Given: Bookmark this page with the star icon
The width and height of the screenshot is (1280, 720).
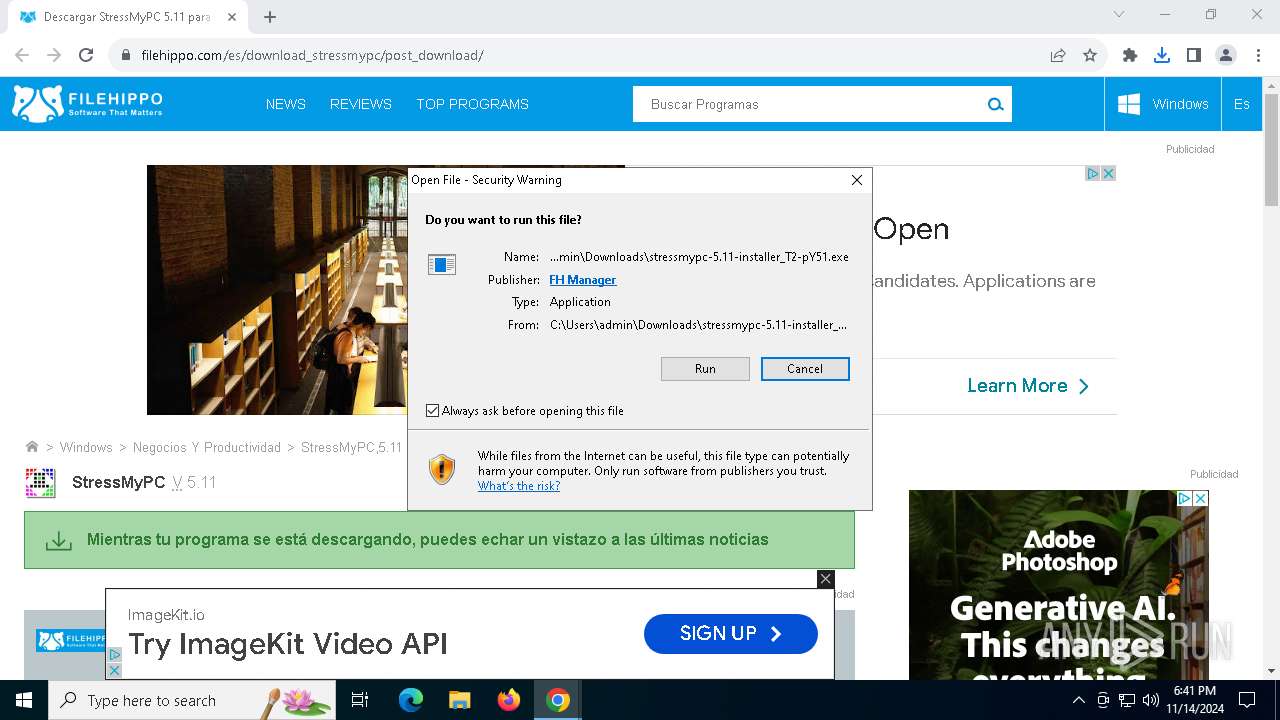Looking at the screenshot, I should (x=1090, y=55).
